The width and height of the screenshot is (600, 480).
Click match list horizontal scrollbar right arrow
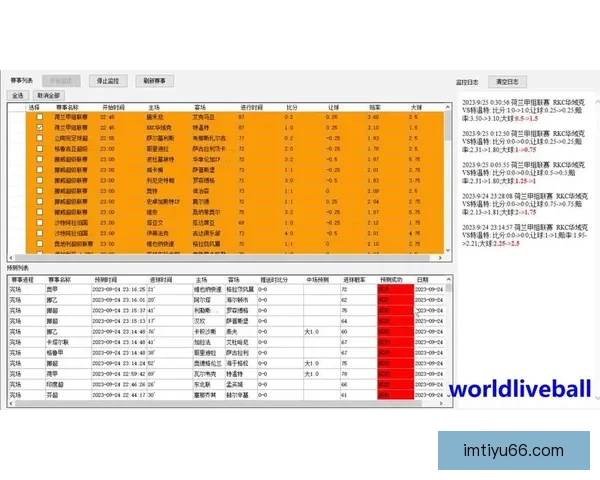pyautogui.click(x=440, y=258)
